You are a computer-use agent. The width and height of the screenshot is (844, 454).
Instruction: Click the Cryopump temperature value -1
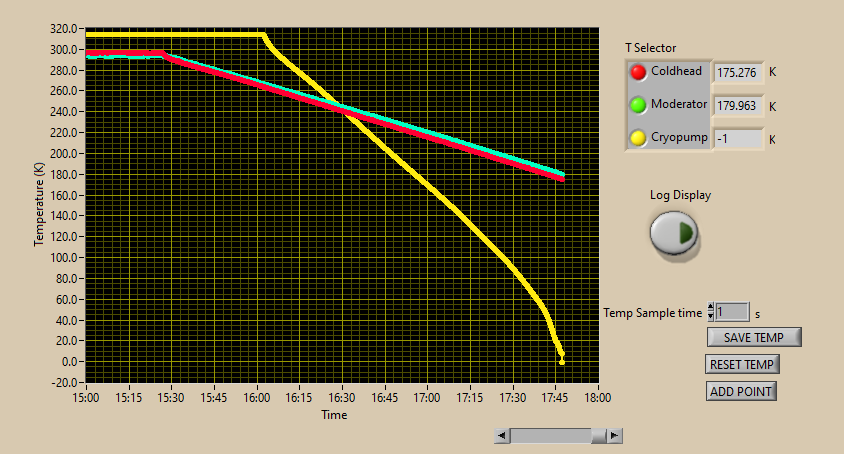[737, 139]
